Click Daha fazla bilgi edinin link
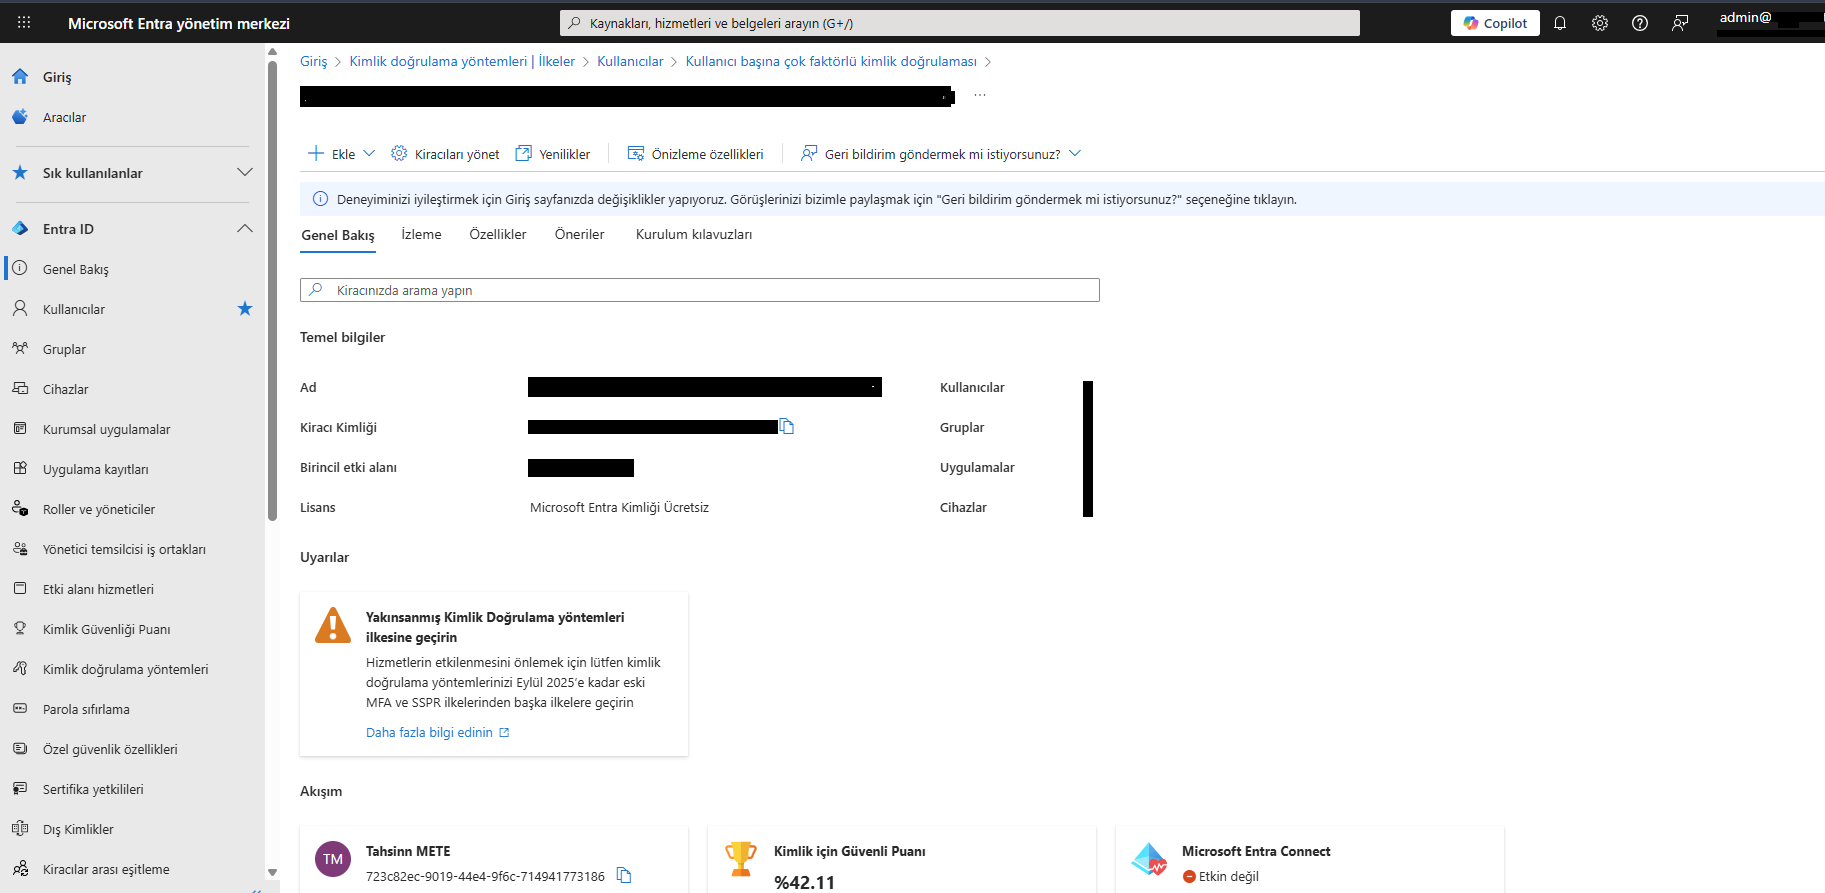This screenshot has width=1825, height=893. (437, 732)
